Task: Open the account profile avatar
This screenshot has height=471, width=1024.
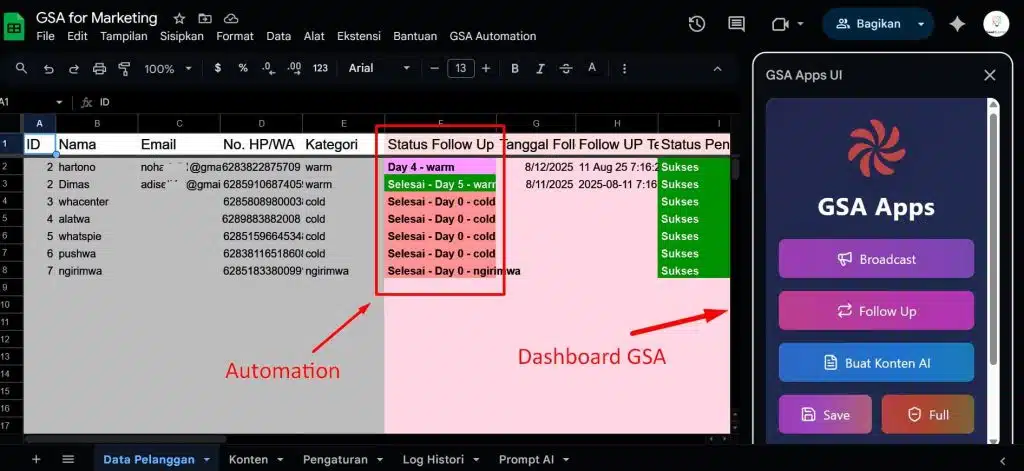Action: point(997,24)
